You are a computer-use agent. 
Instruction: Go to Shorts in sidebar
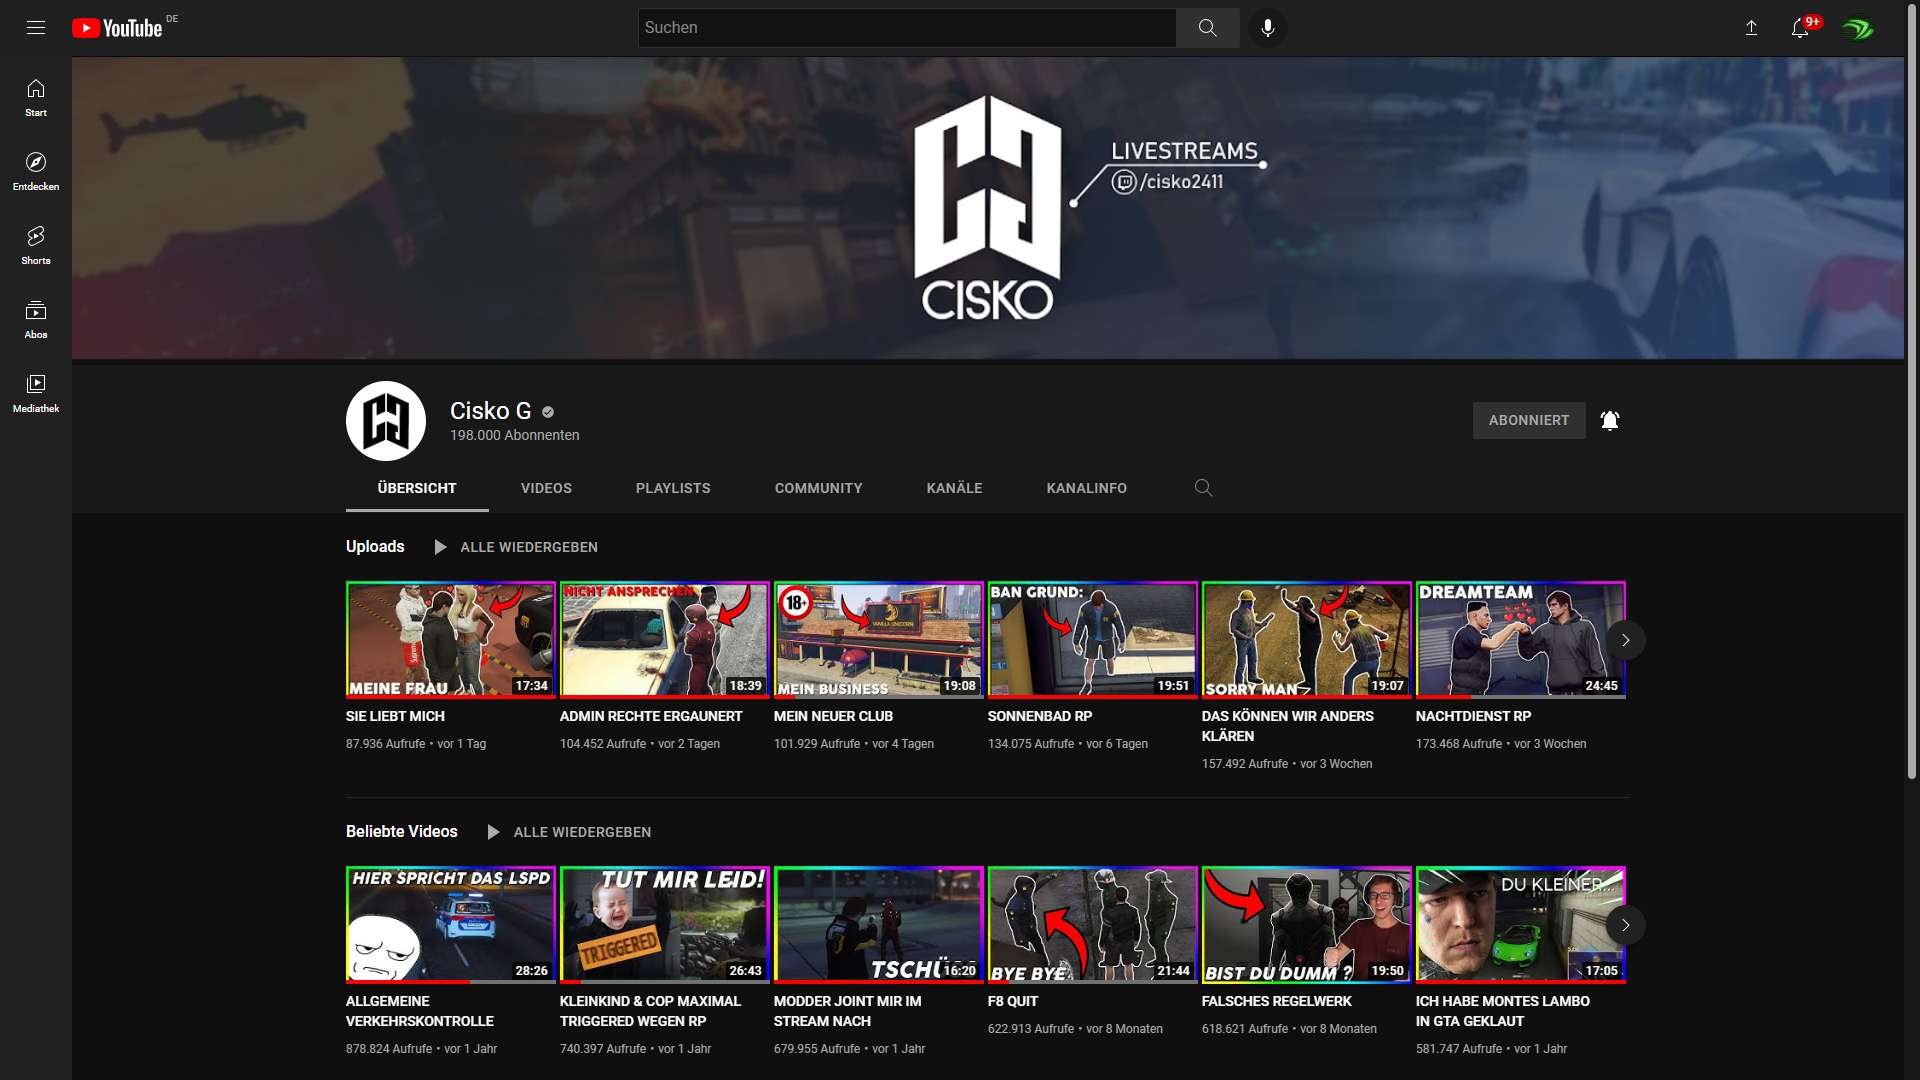click(x=36, y=245)
